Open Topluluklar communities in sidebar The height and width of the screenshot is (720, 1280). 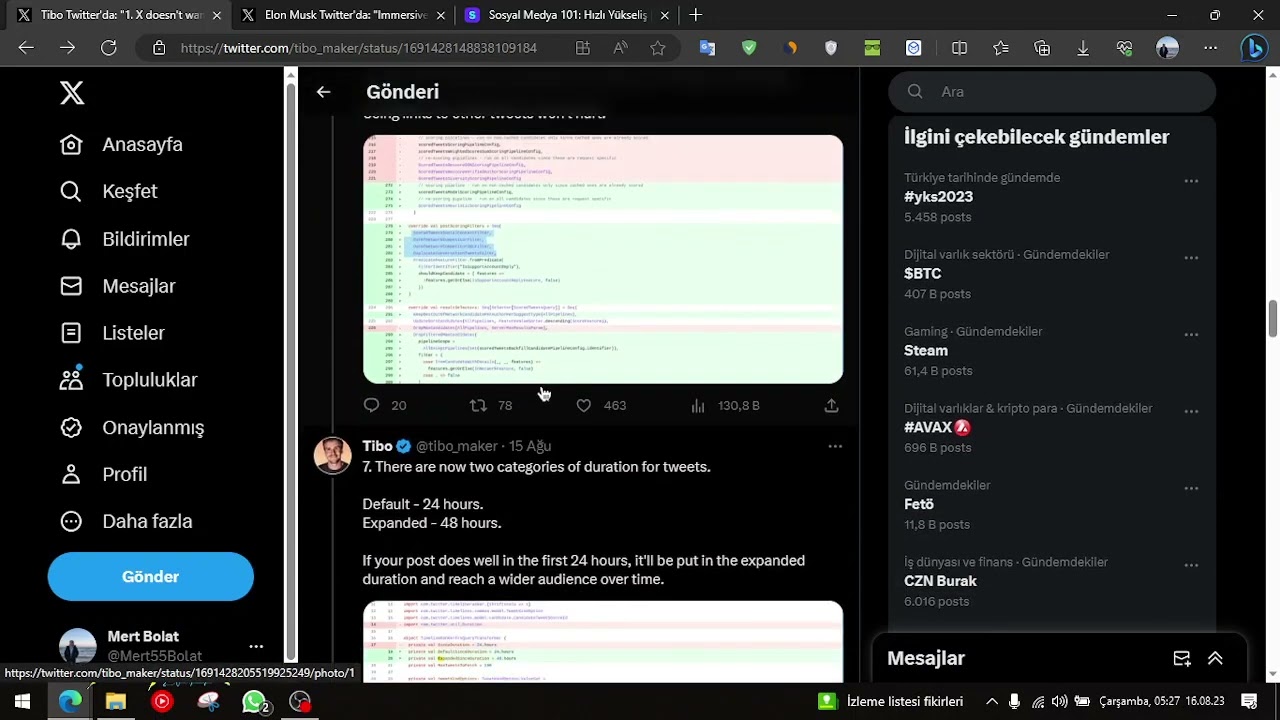pyautogui.click(x=128, y=380)
